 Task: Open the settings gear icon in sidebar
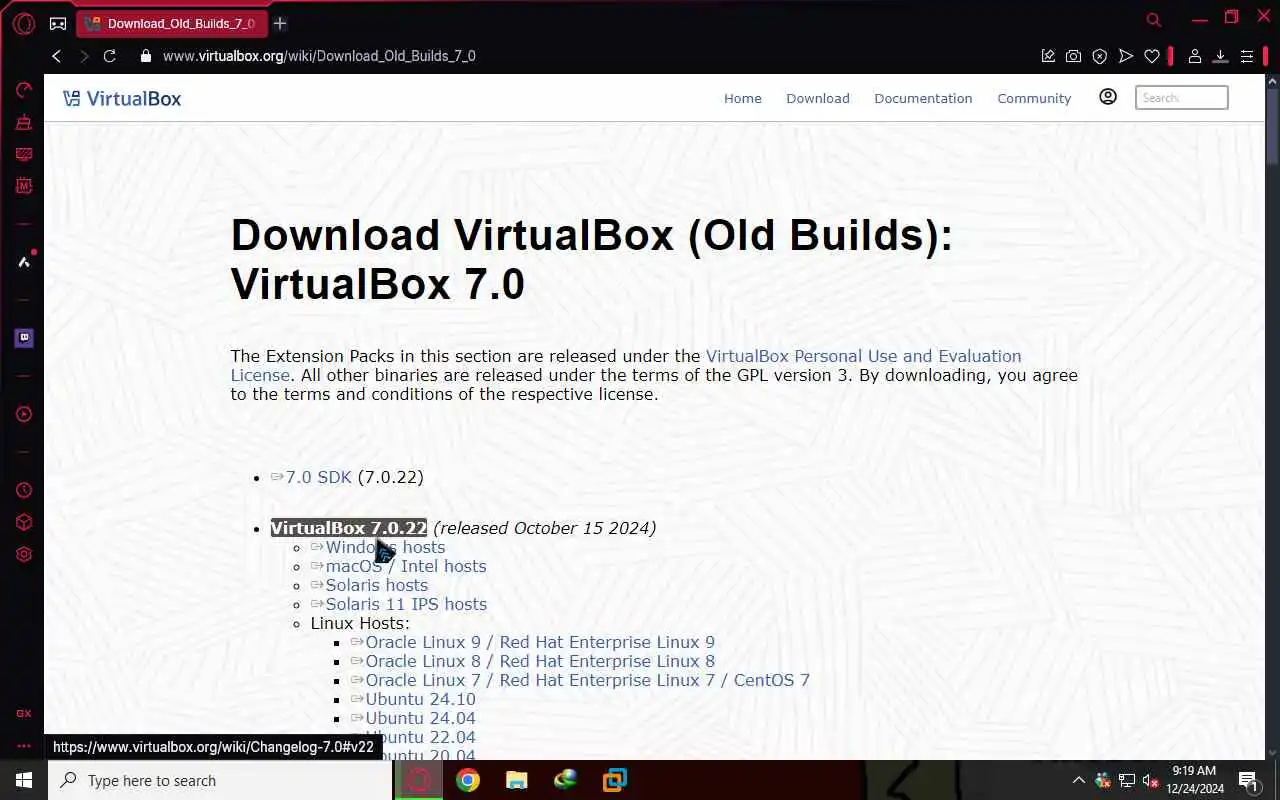(x=24, y=554)
